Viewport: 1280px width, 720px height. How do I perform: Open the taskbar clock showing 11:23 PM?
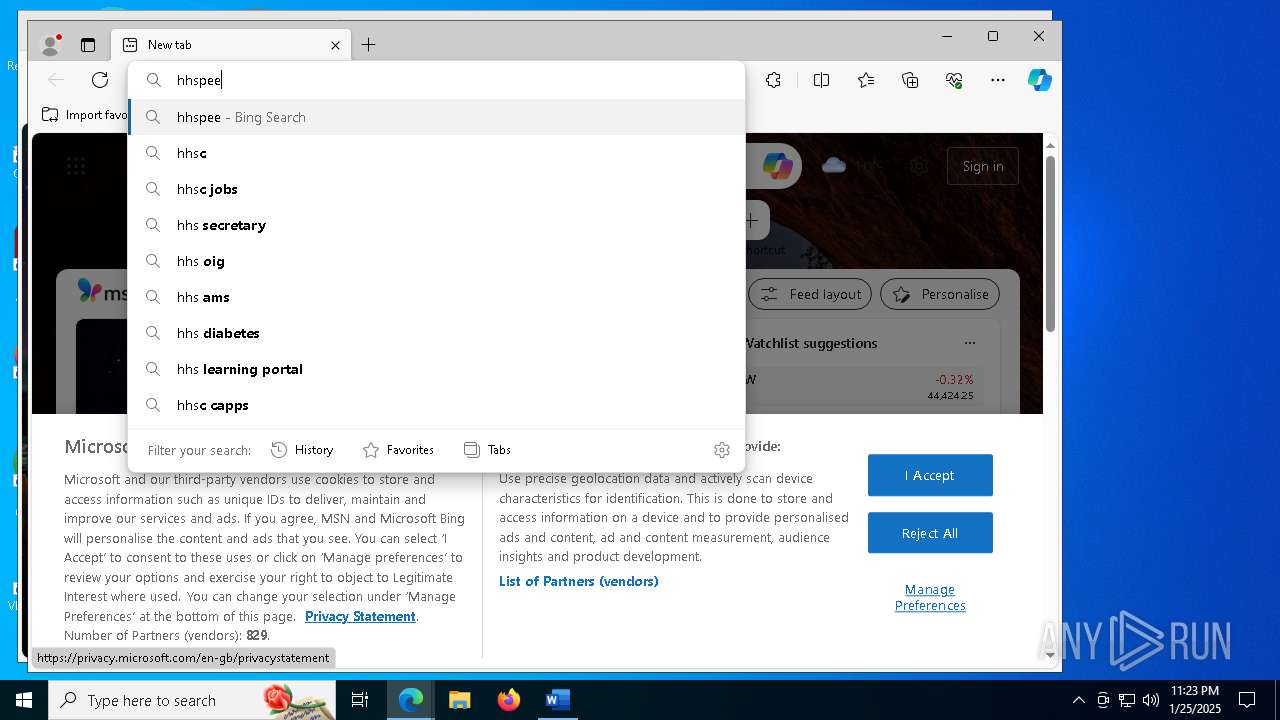coord(1195,700)
